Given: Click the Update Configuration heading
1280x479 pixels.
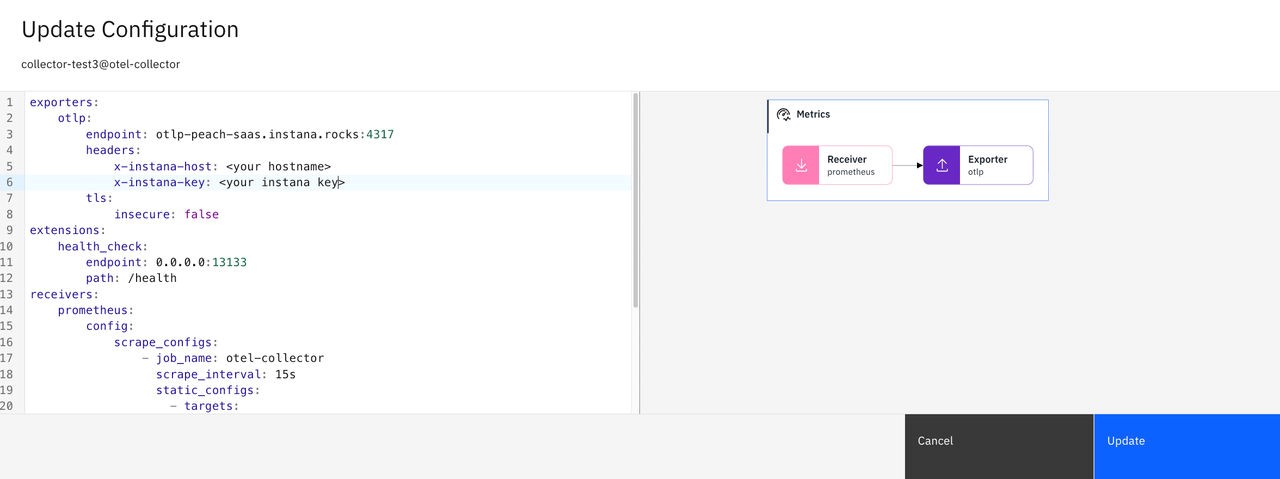Looking at the screenshot, I should (130, 30).
